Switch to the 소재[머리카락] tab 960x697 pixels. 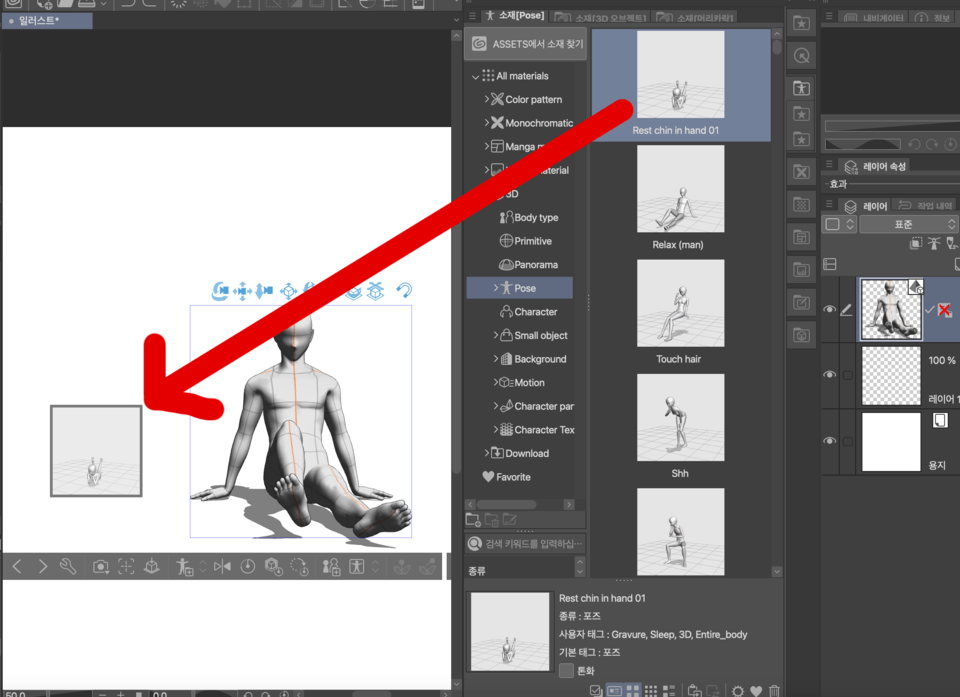[x=695, y=17]
